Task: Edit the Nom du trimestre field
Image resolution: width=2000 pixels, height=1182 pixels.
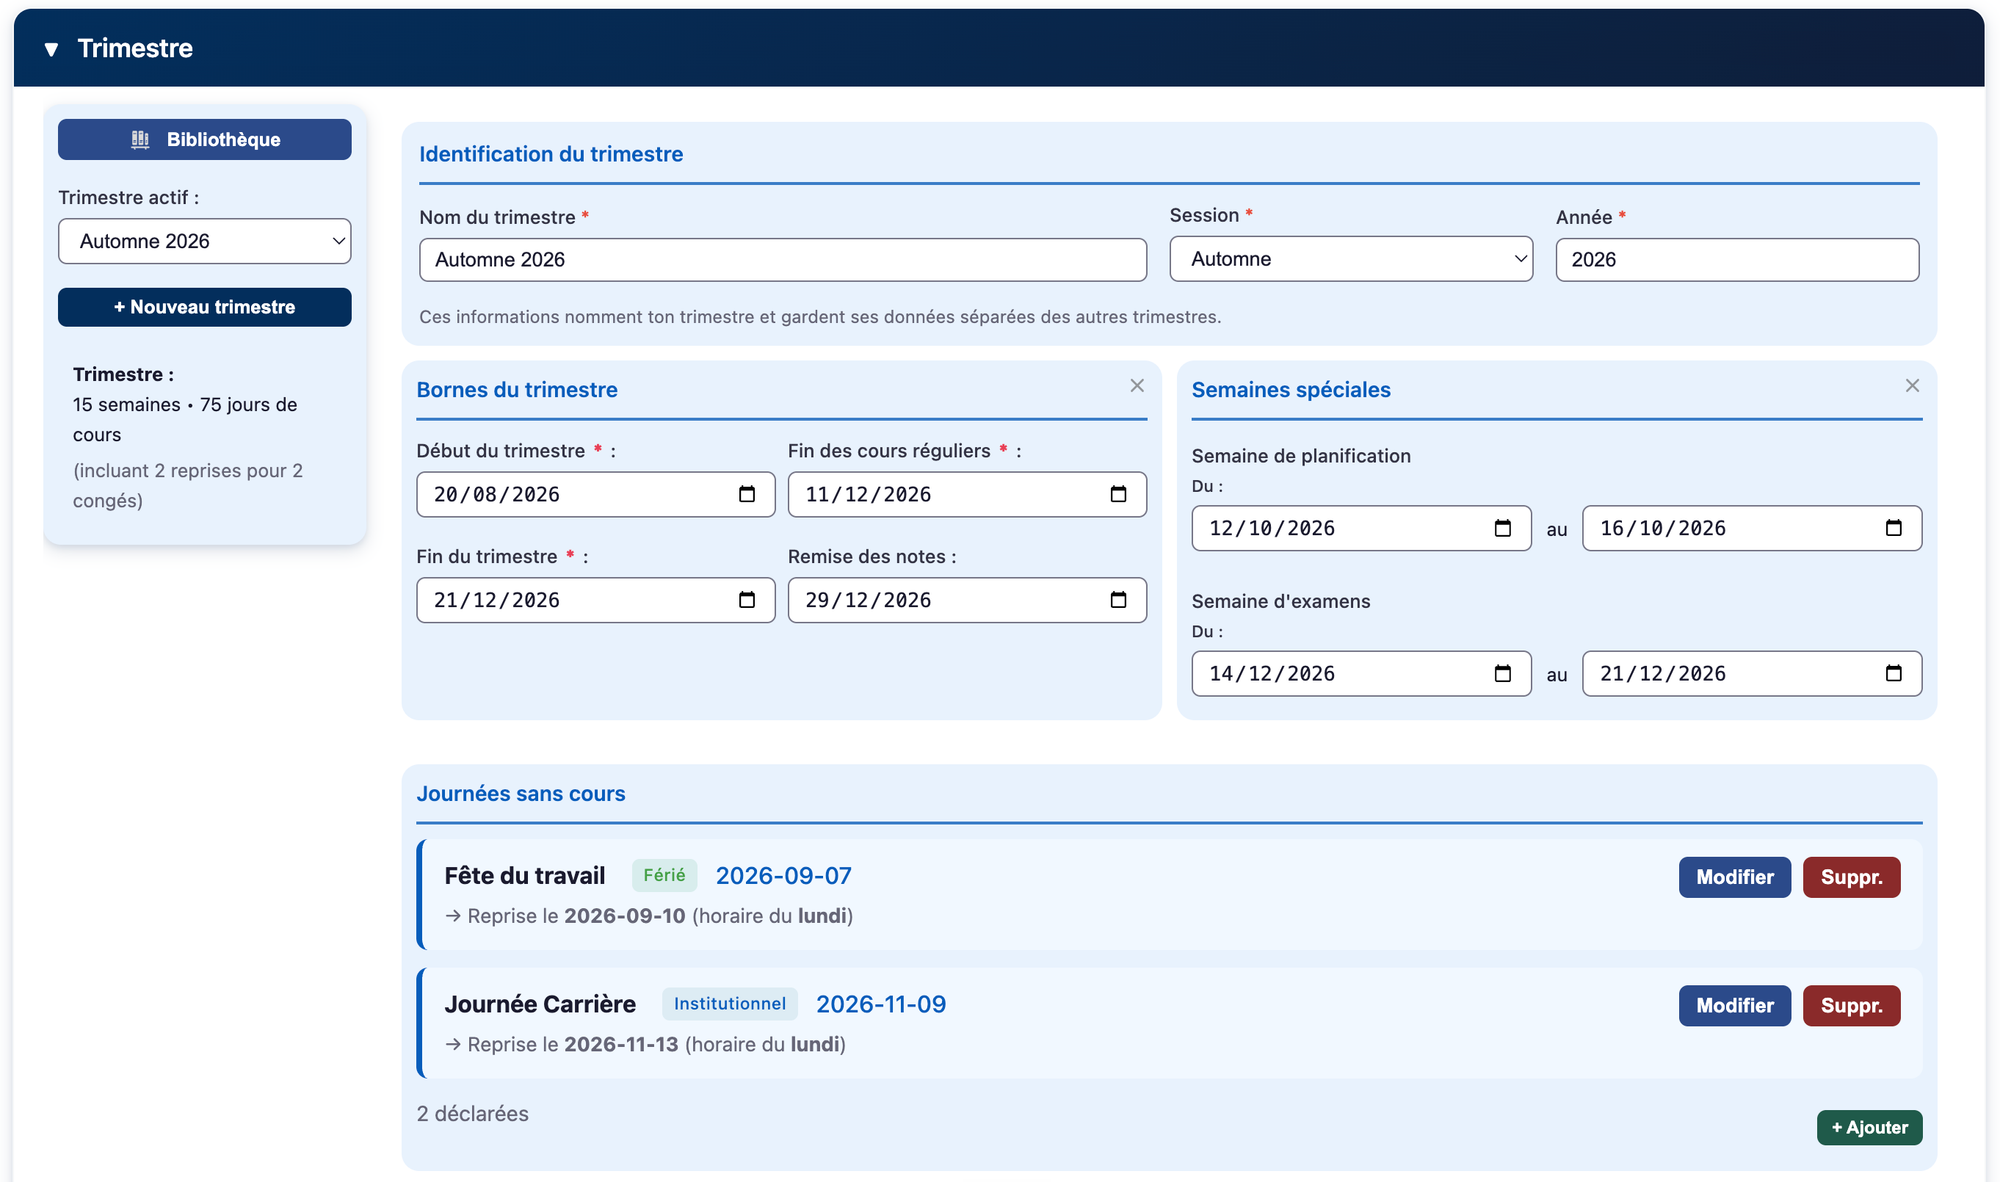Action: [783, 260]
